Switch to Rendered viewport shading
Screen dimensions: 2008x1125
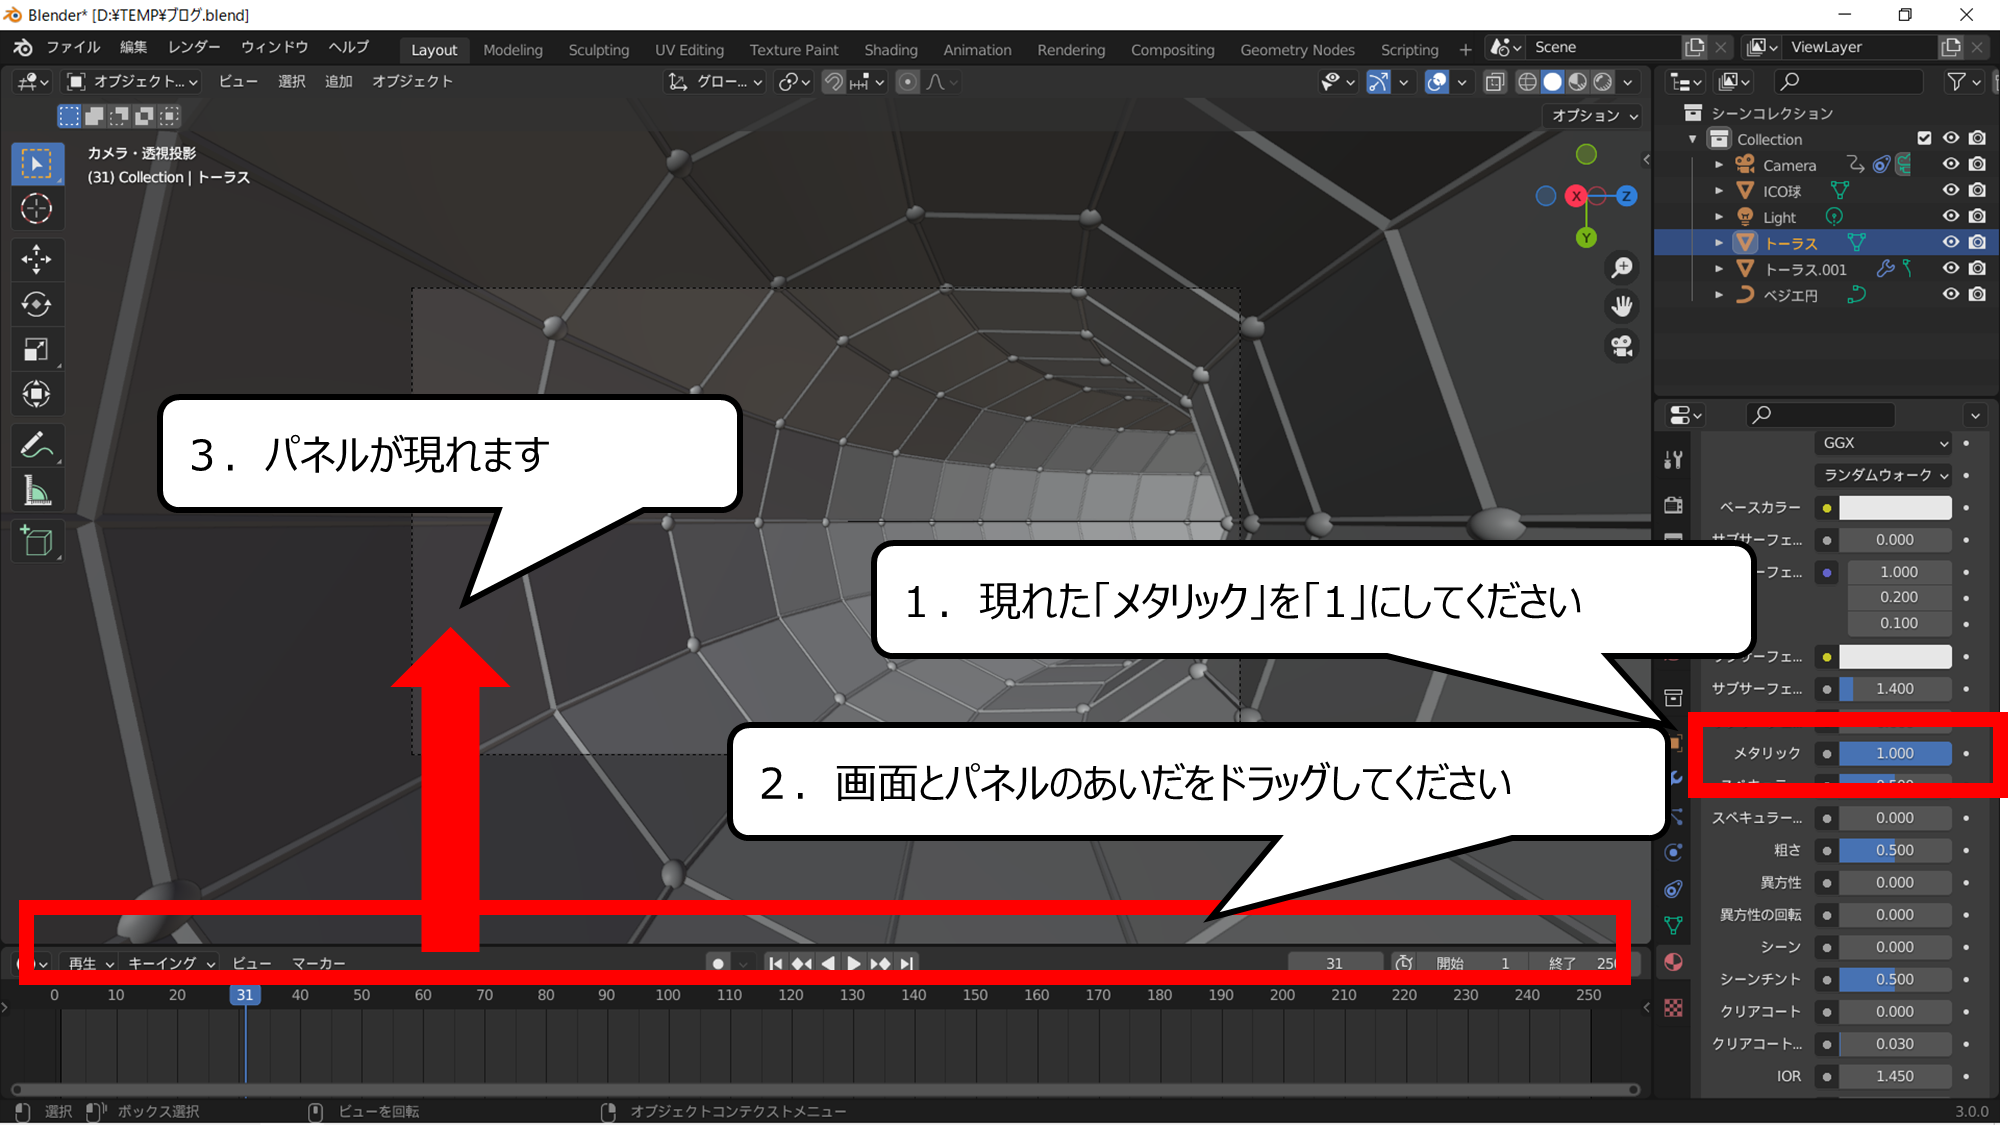[x=1603, y=82]
